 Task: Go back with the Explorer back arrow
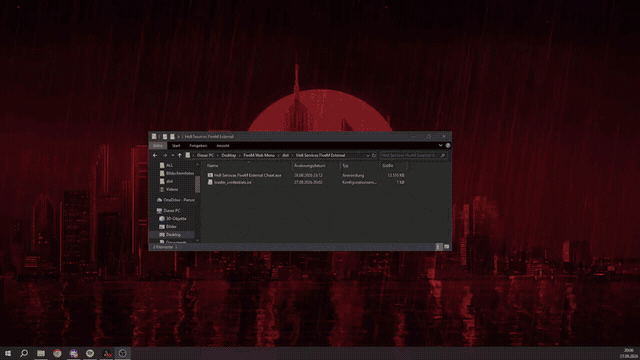[155, 155]
